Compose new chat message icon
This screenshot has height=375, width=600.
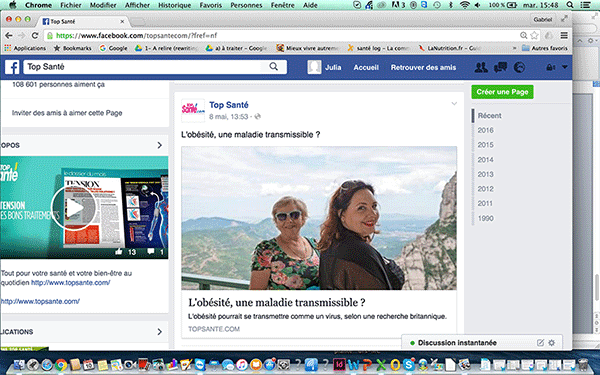(x=540, y=343)
